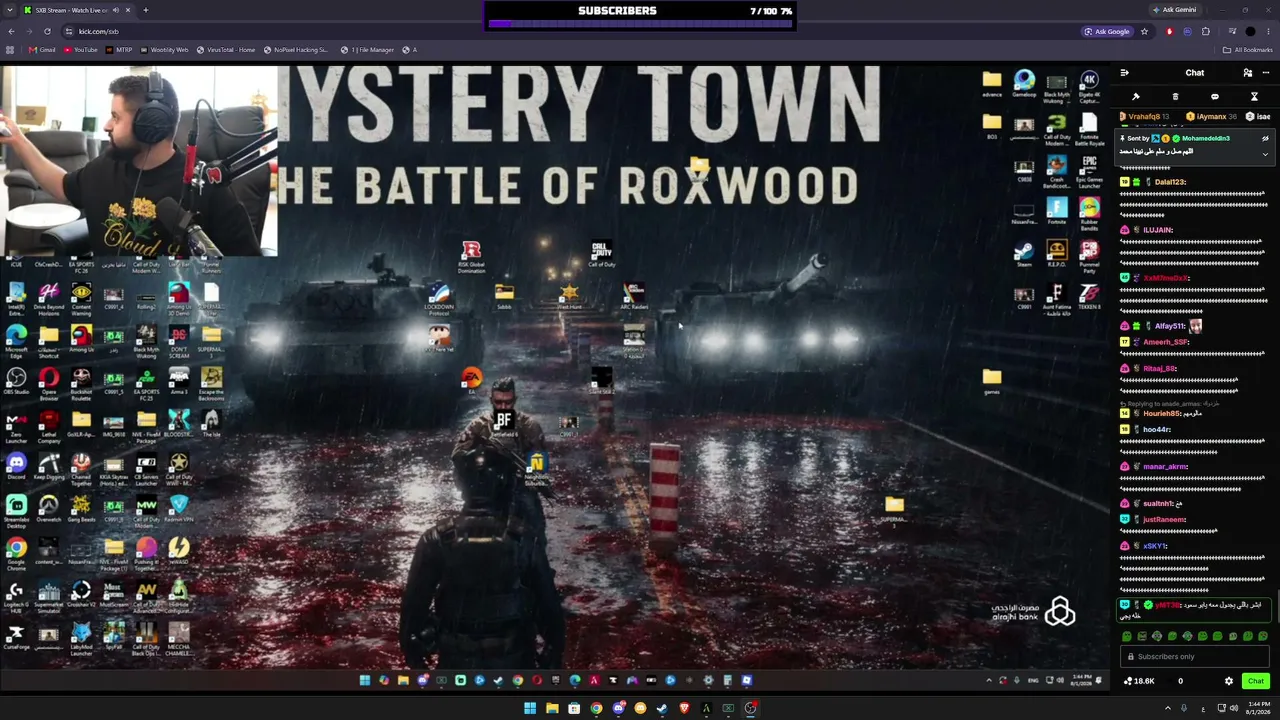Open the chat users list icon
Viewport: 1280px width, 720px height.
(x=1247, y=73)
